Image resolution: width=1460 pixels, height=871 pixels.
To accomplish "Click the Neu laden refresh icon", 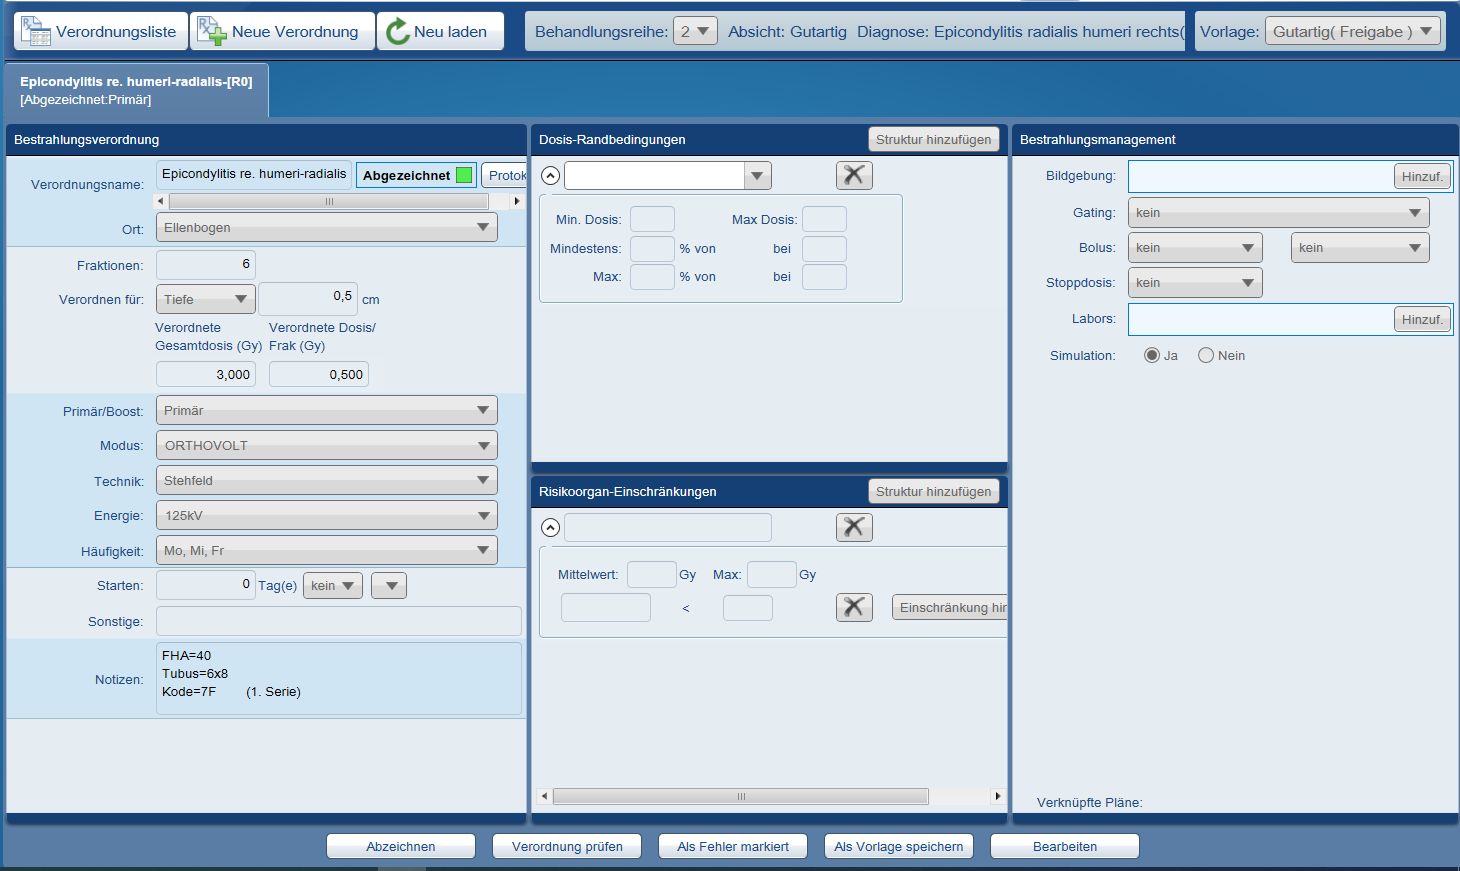I will pyautogui.click(x=397, y=31).
